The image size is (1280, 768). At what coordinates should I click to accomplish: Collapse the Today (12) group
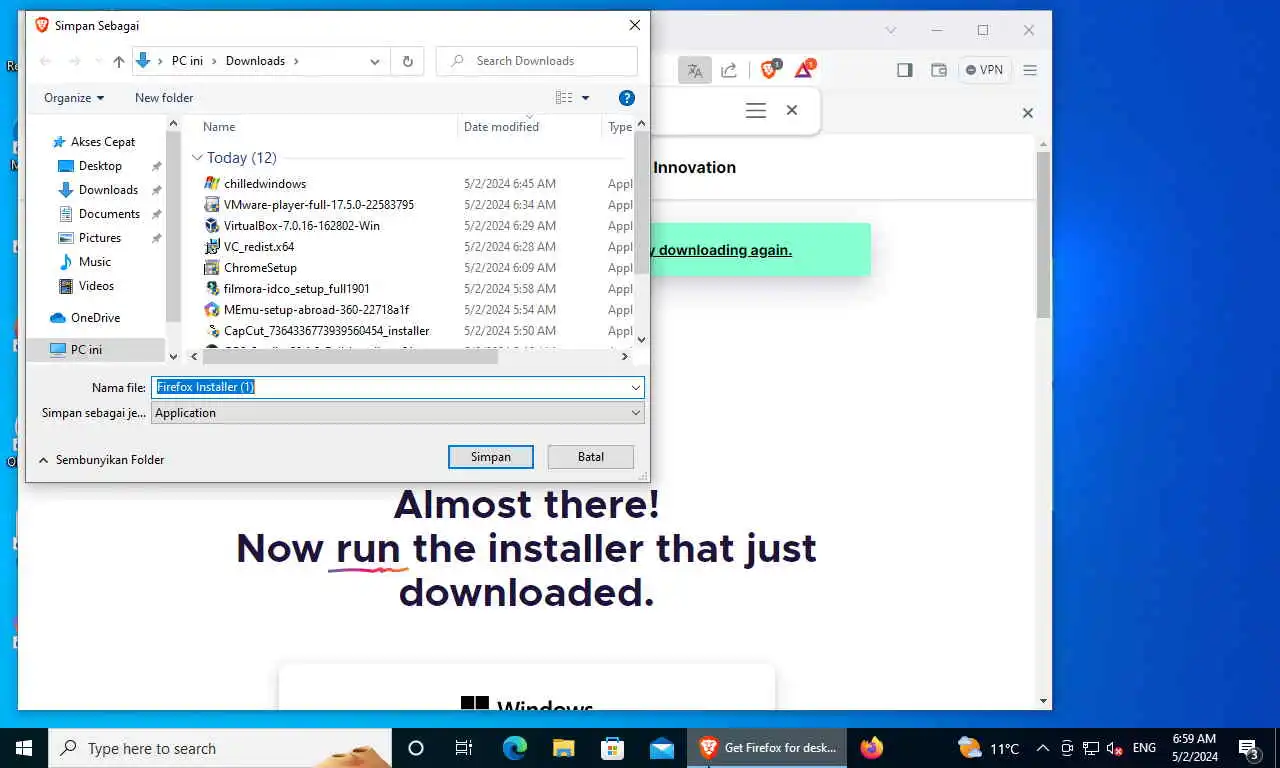tap(197, 158)
